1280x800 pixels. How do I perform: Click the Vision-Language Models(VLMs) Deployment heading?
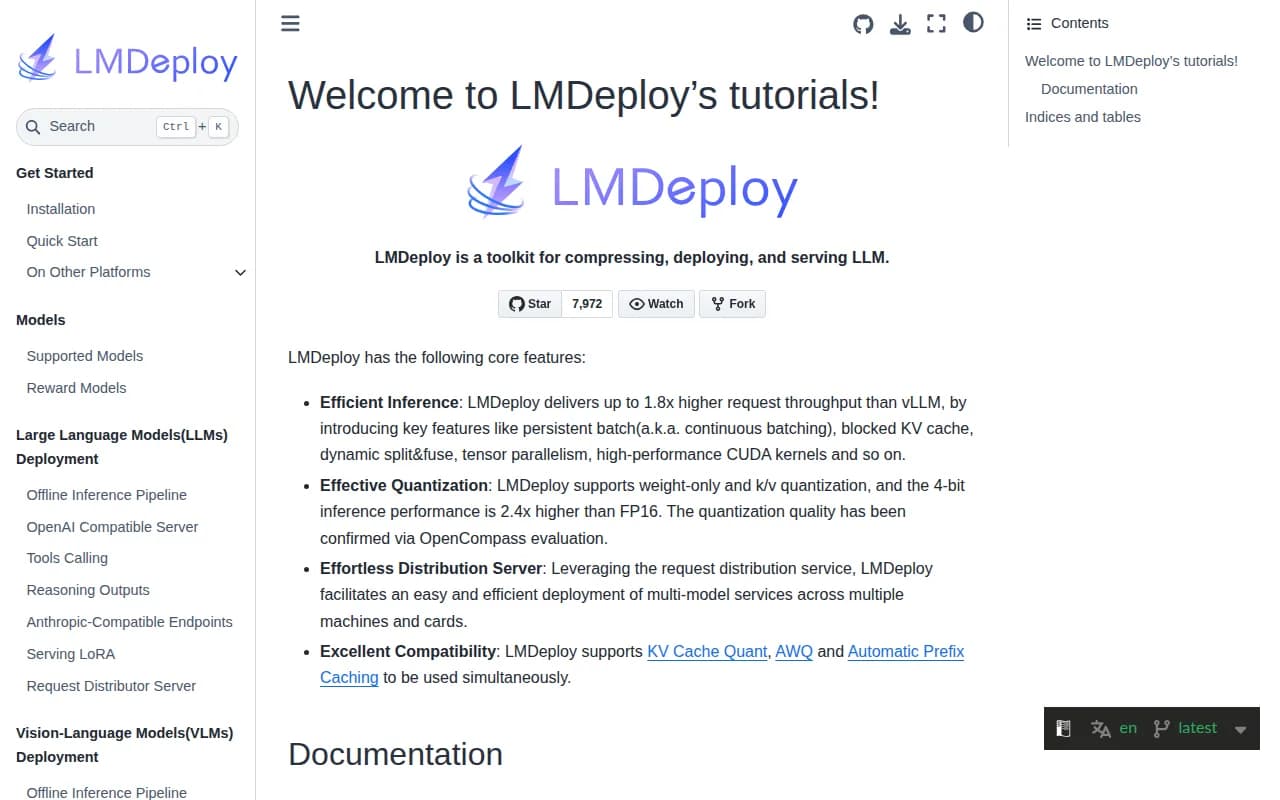125,745
